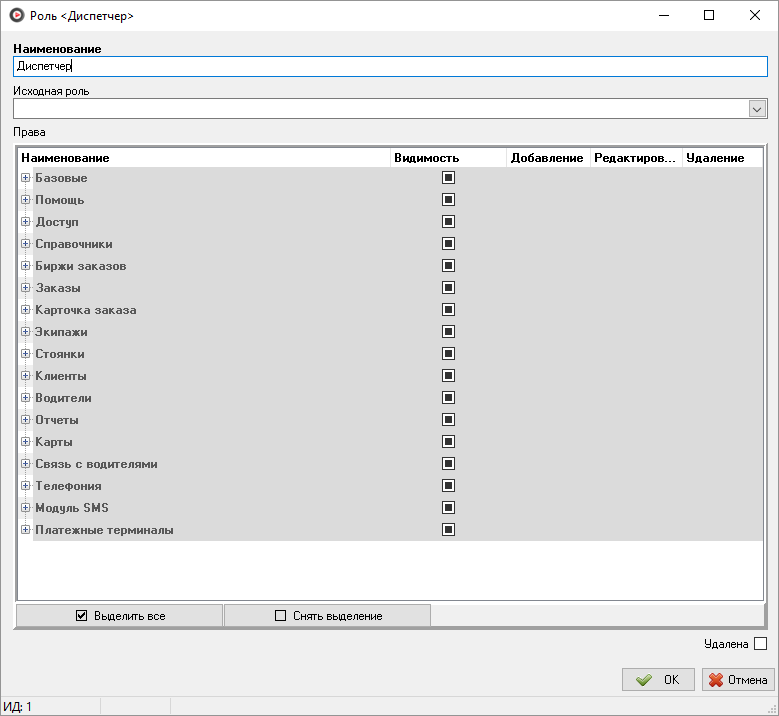Click the Добавление column header

pos(547,158)
